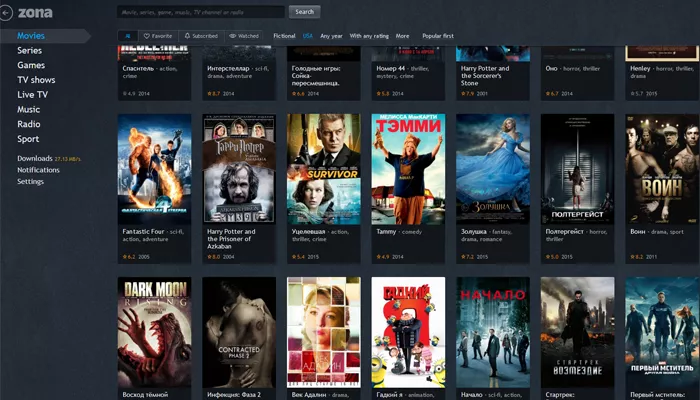Viewport: 700px width, 400px height.
Task: Open the Radio section
Action: click(x=29, y=124)
